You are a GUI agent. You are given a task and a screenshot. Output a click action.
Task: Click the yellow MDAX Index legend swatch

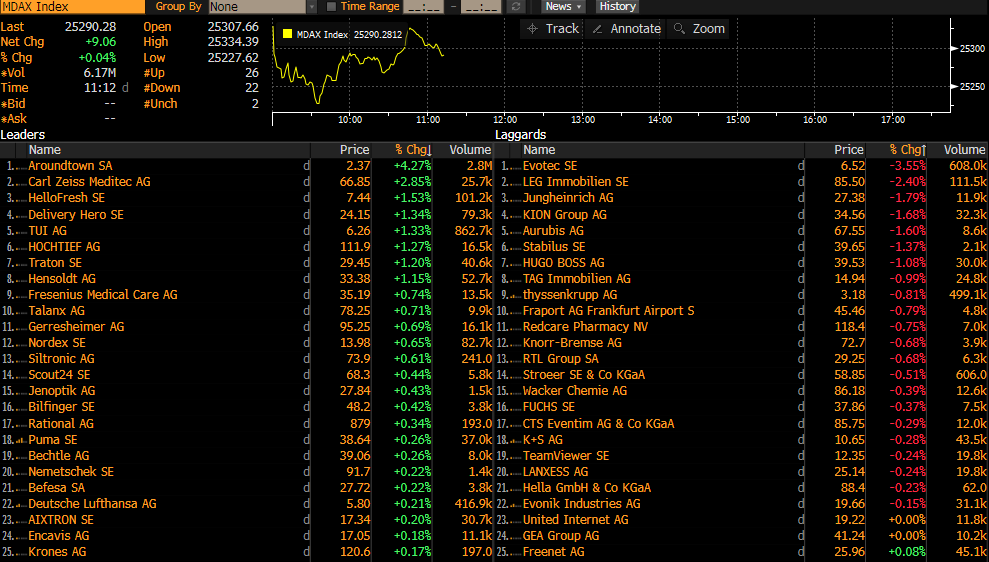(x=288, y=34)
